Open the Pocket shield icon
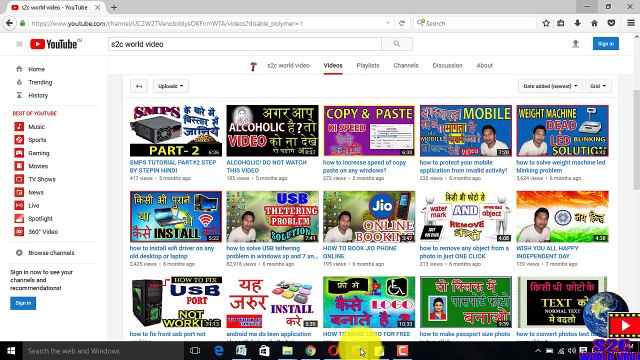Screen dimensions: 640x360 [611, 23]
